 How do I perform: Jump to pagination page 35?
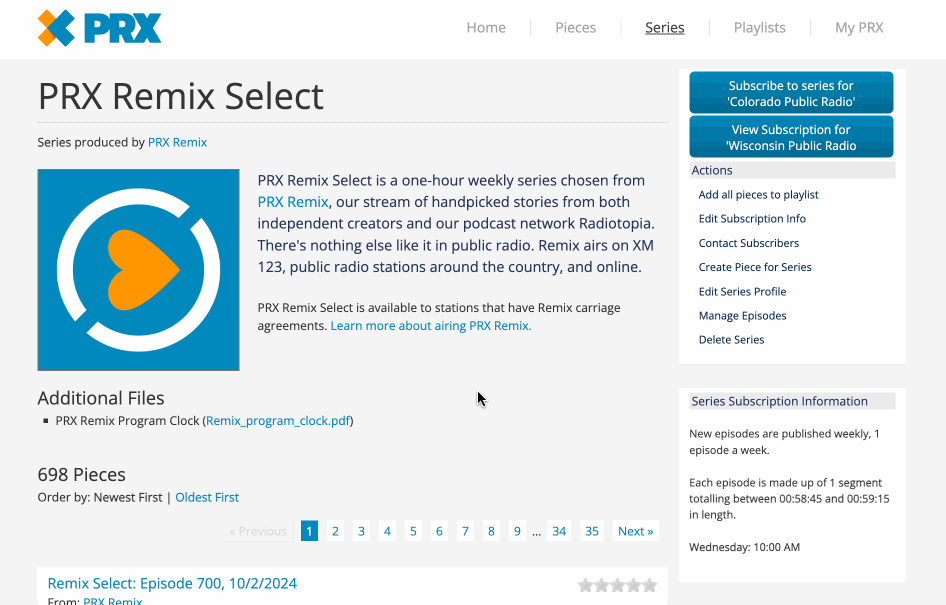coord(592,531)
